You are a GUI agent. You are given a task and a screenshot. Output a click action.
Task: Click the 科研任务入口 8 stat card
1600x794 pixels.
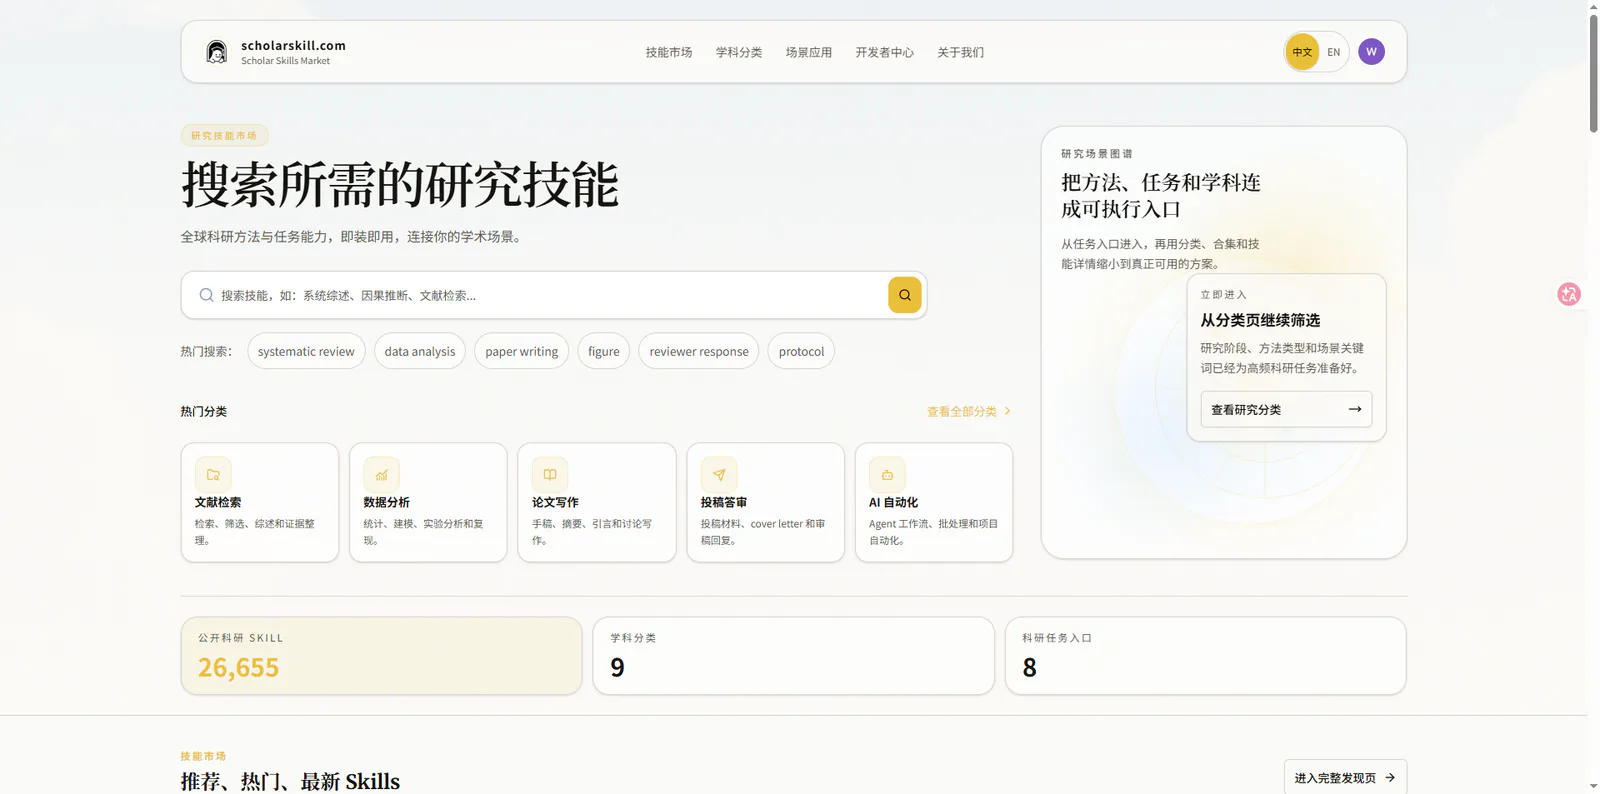1206,655
